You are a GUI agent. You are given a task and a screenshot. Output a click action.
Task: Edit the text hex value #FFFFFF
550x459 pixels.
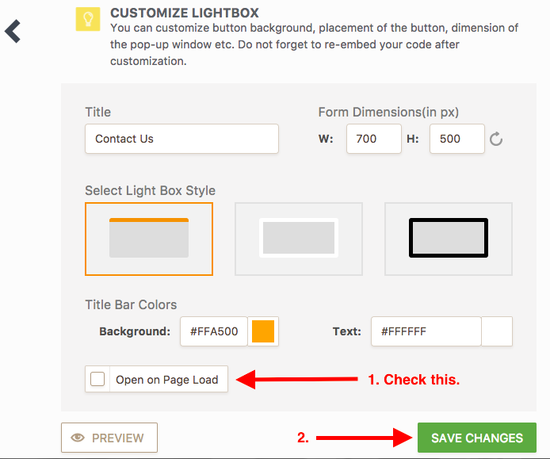point(426,331)
